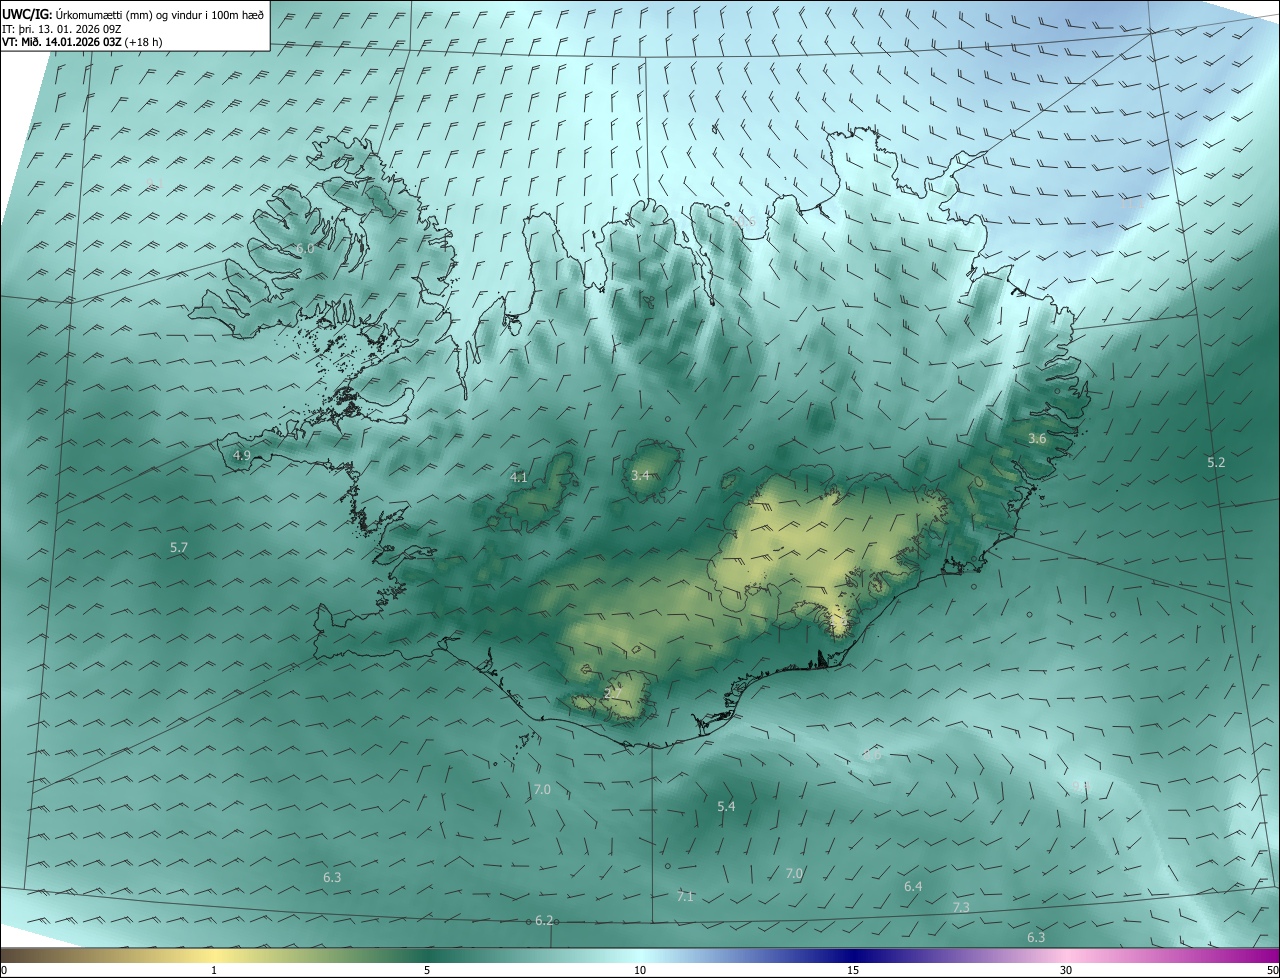Click the 10 tick label on the colorbar
The width and height of the screenshot is (1280, 978).
tap(640, 970)
